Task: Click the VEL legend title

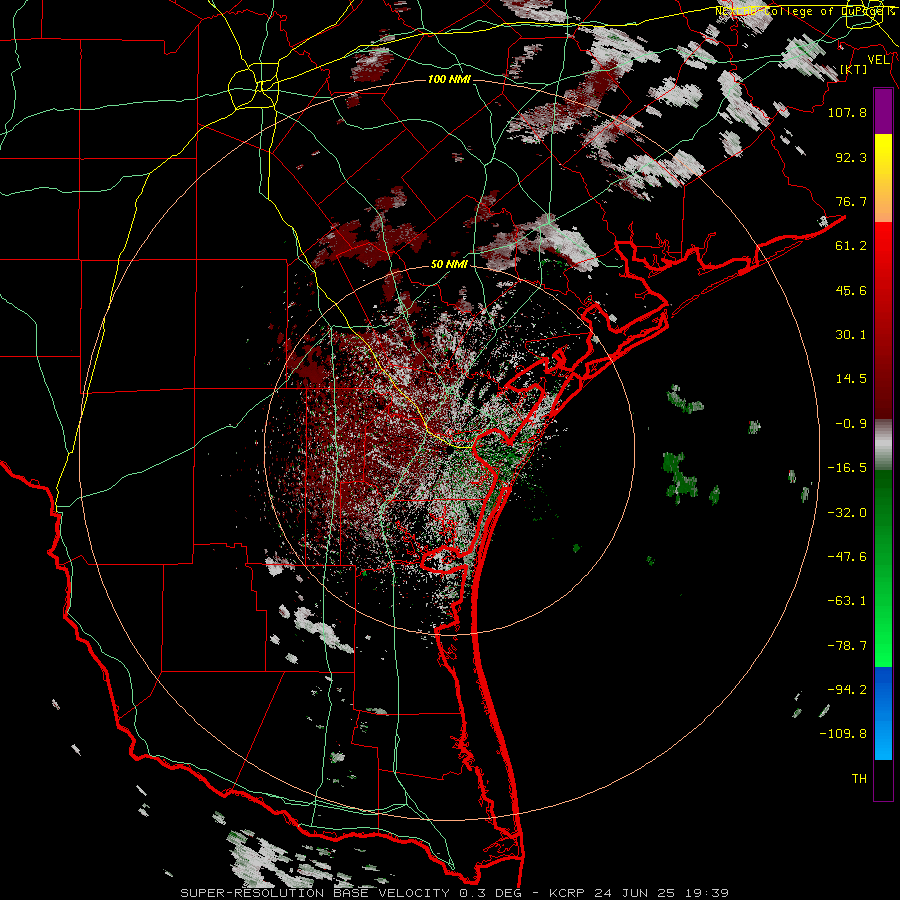Action: pos(879,60)
